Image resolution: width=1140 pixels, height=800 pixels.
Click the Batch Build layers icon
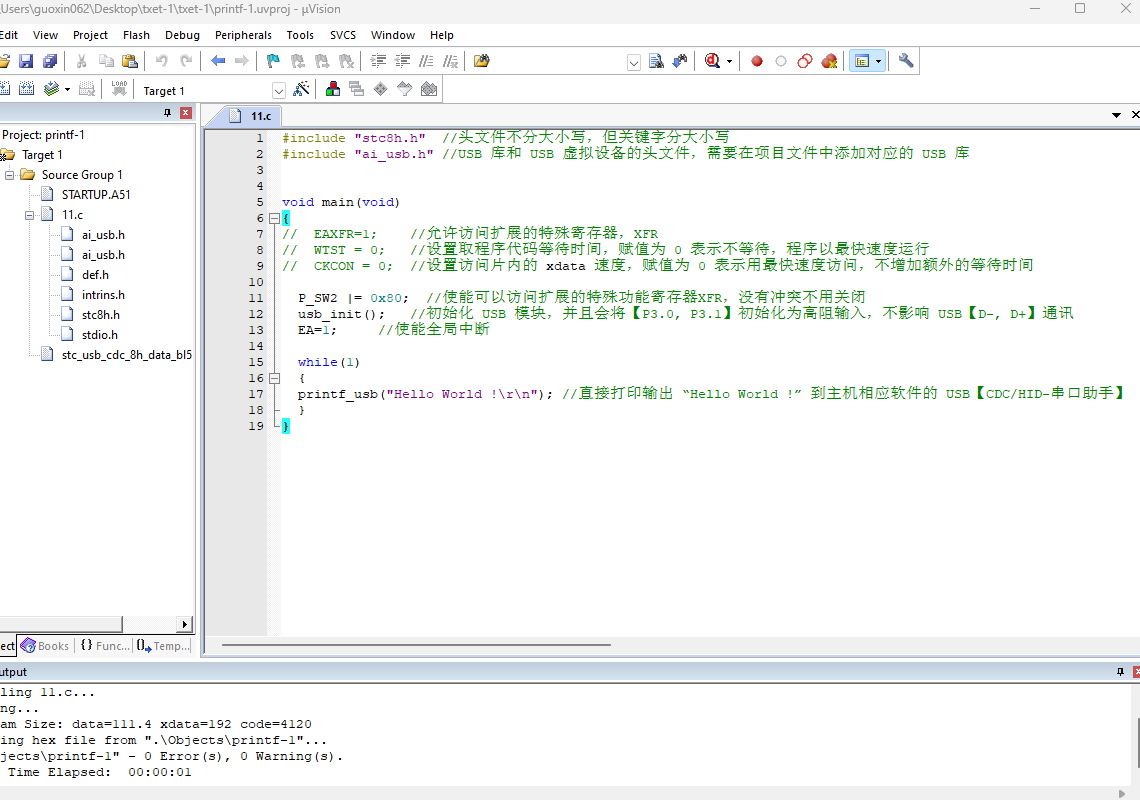pos(50,89)
